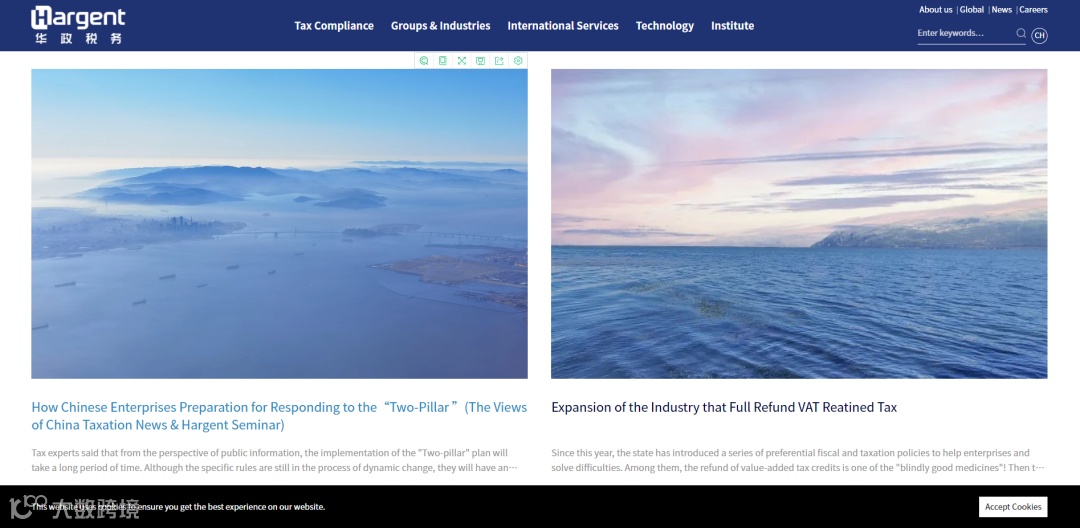The height and width of the screenshot is (528, 1080).
Task: Click the save icon in image toolbar
Action: point(481,61)
